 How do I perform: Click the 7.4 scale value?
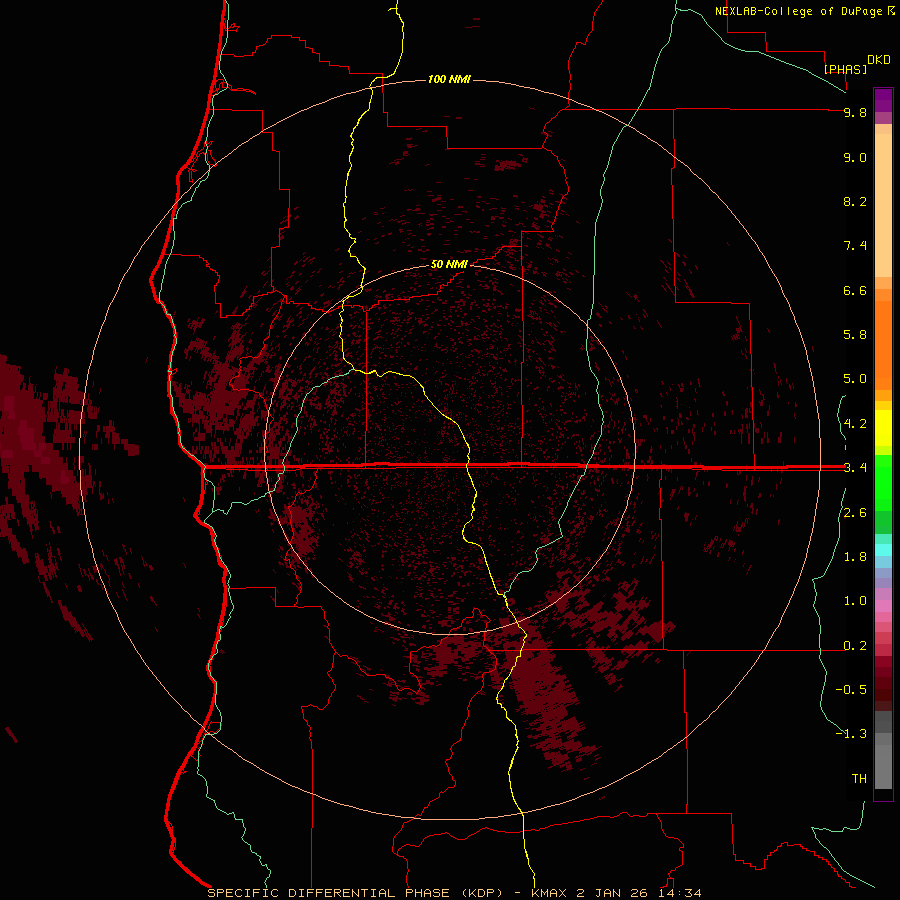click(855, 246)
